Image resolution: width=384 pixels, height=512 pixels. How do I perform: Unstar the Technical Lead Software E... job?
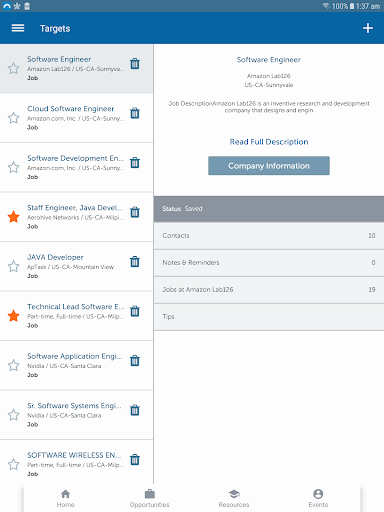pos(14,316)
